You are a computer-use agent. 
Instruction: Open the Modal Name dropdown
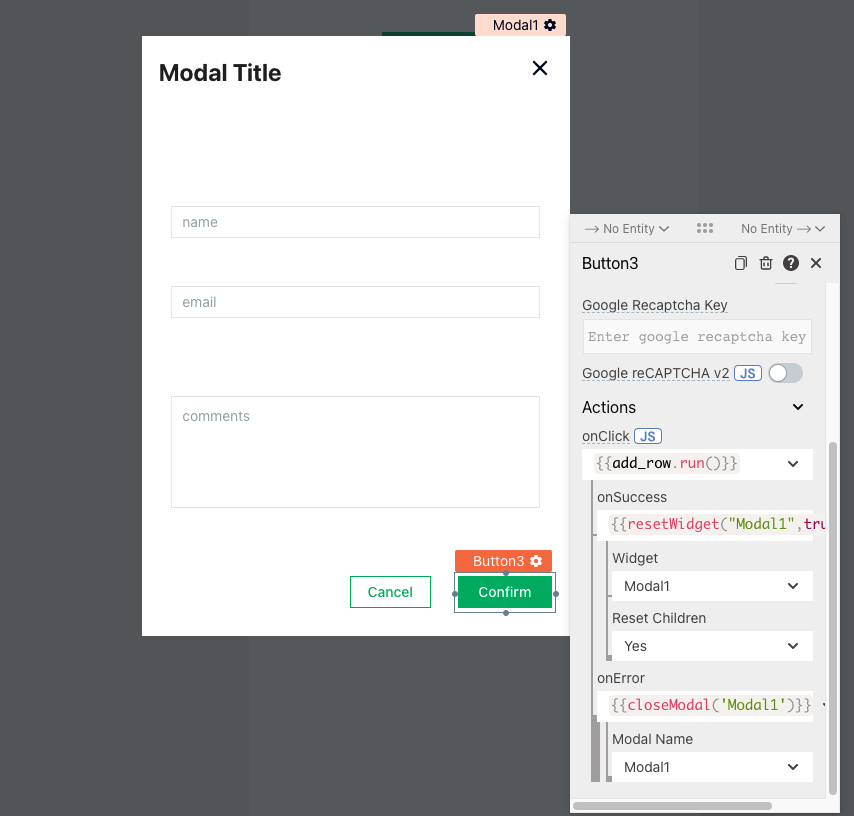tap(793, 767)
